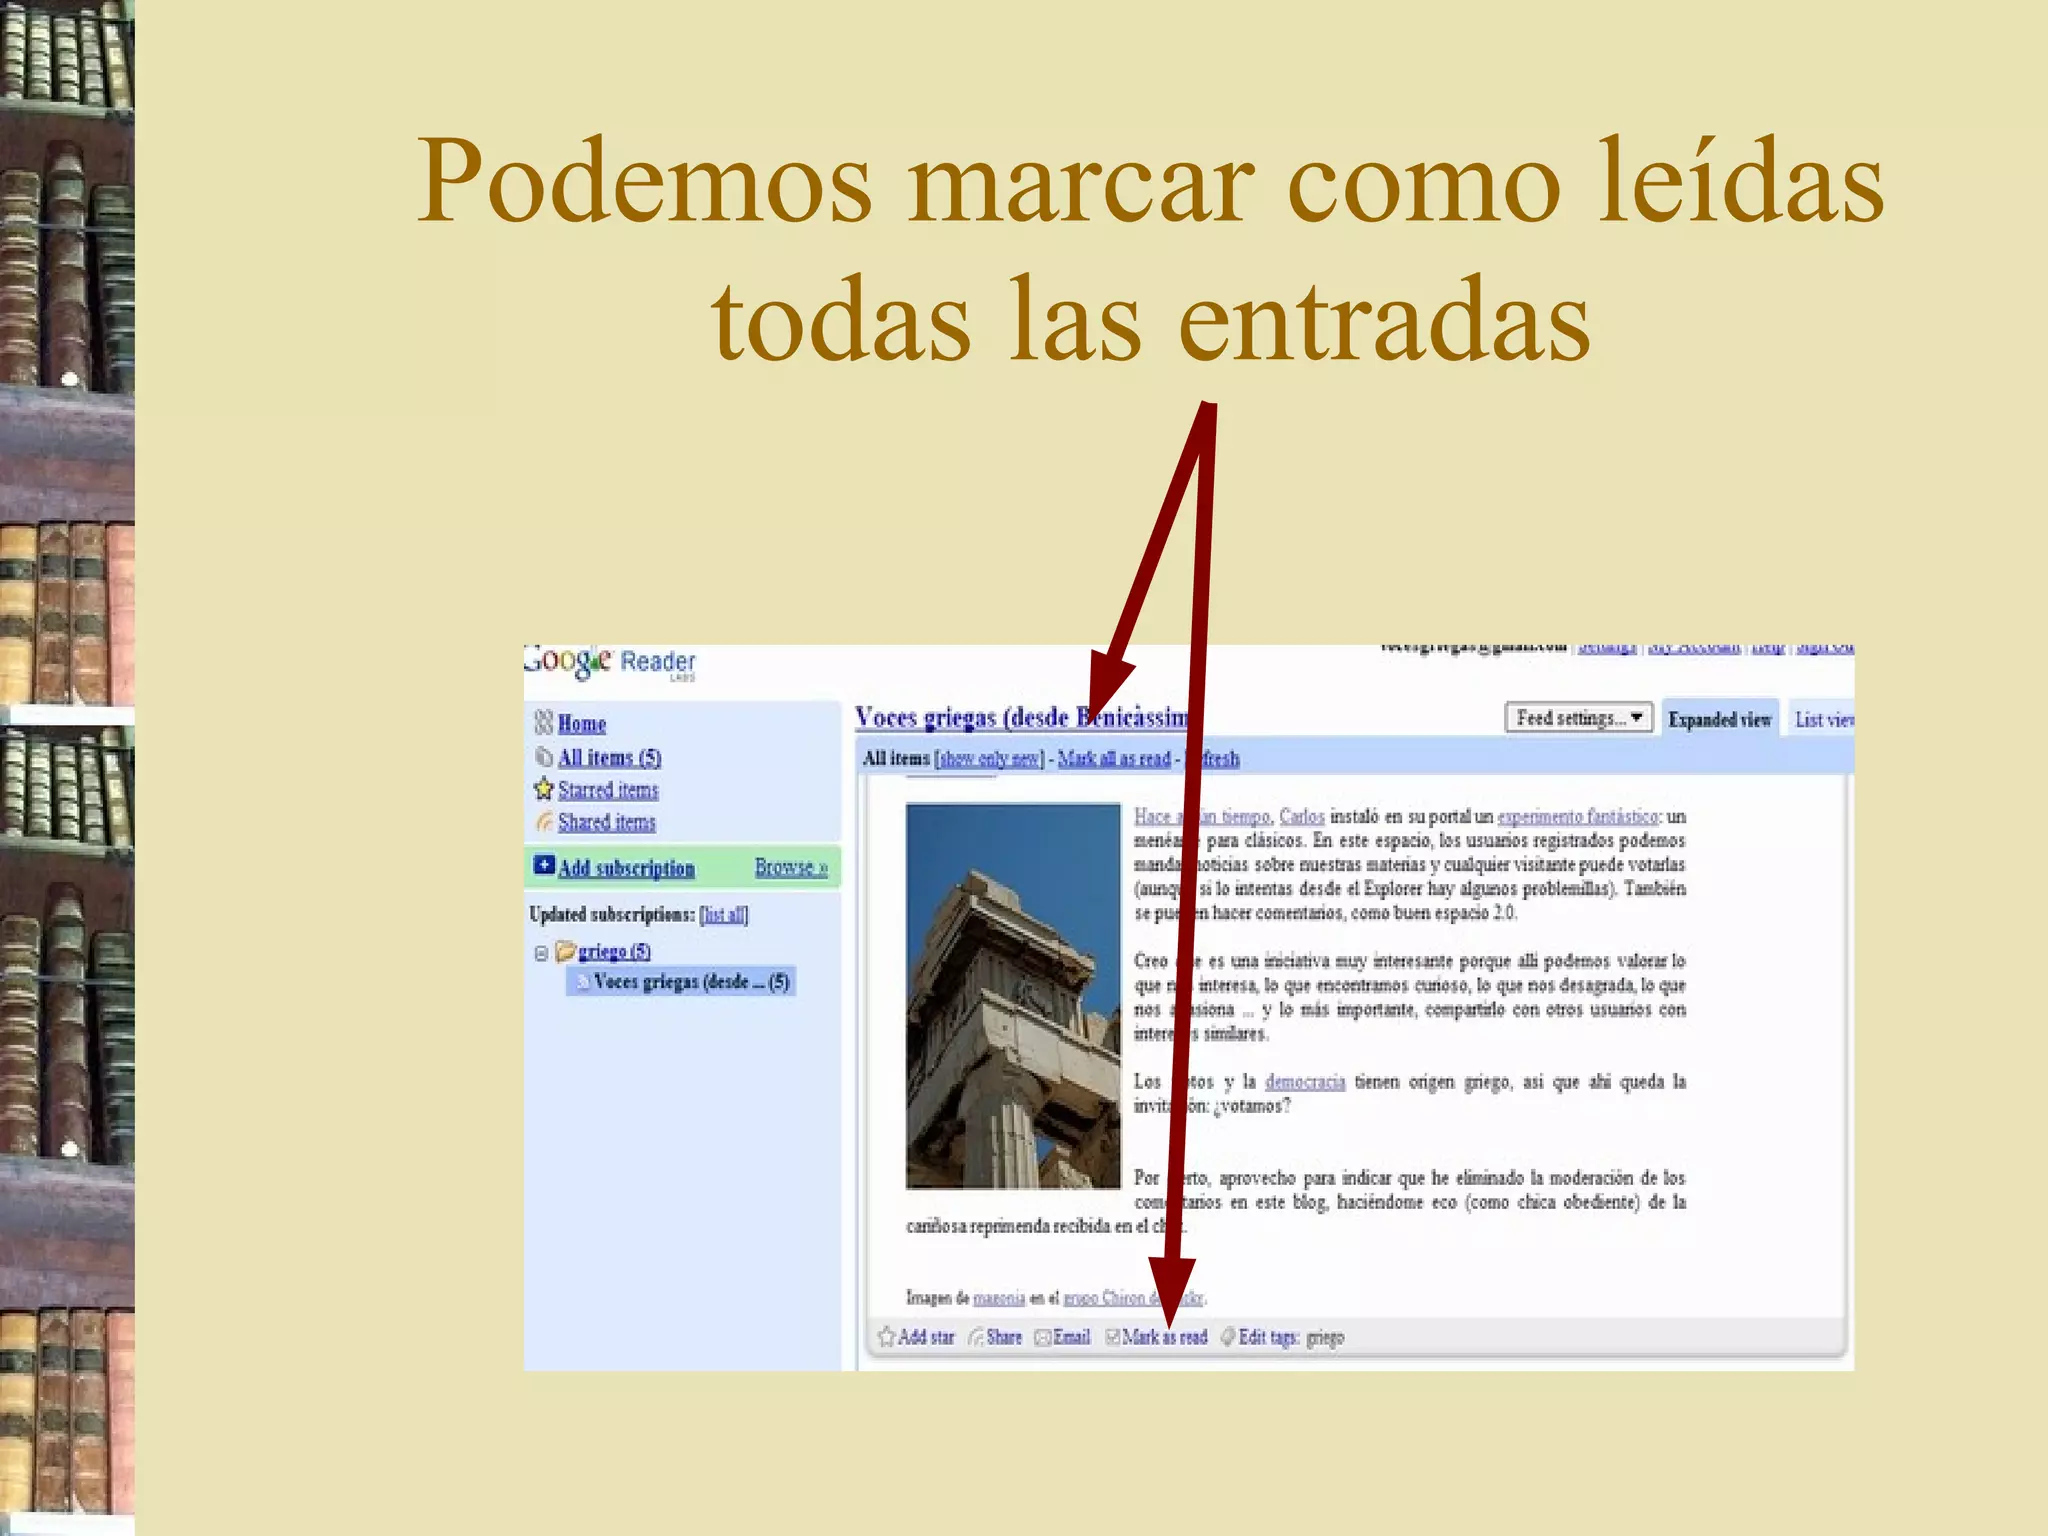Click the Share label below the post

[1004, 1337]
